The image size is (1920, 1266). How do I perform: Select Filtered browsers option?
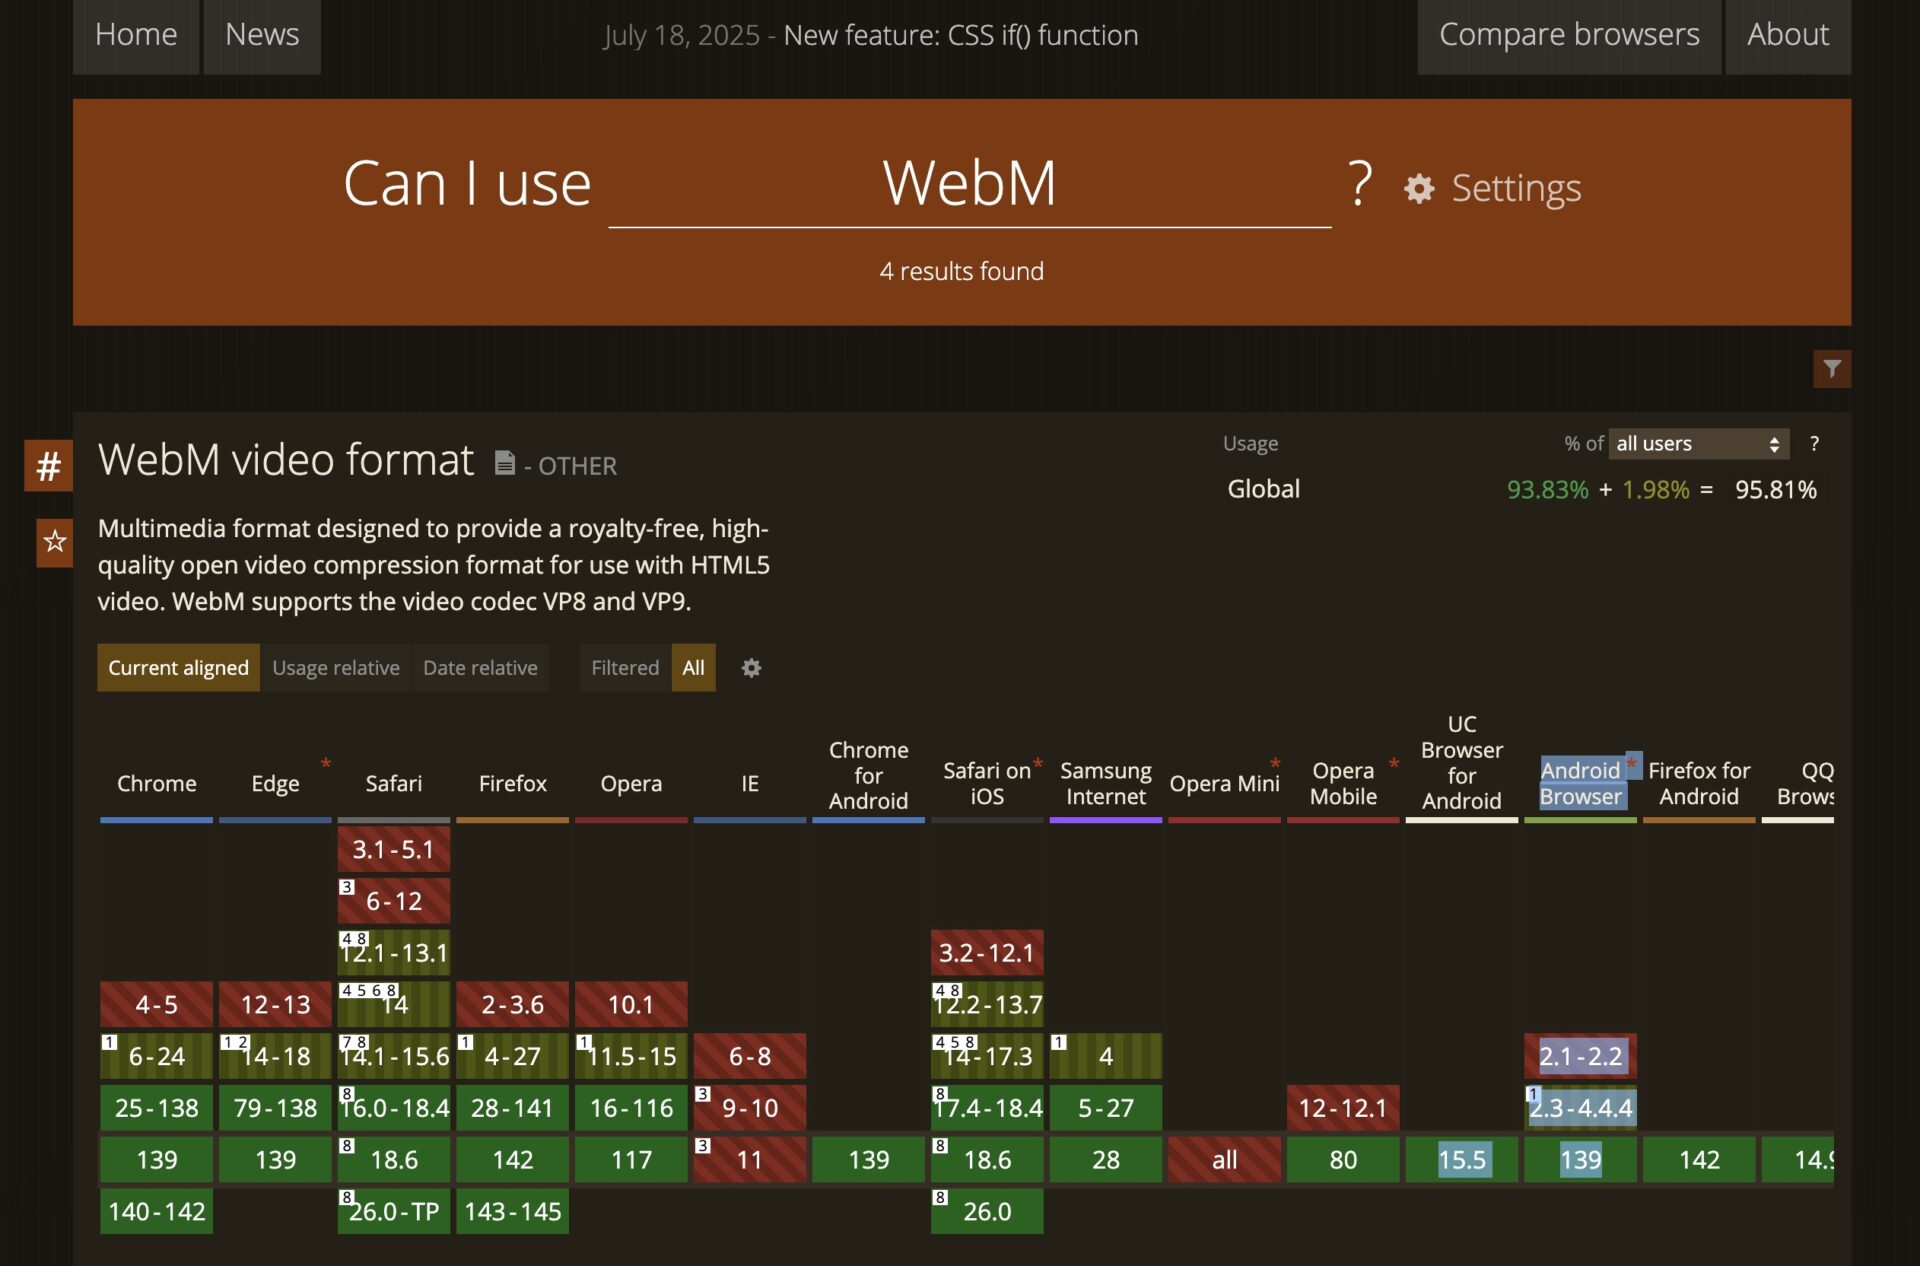point(625,668)
